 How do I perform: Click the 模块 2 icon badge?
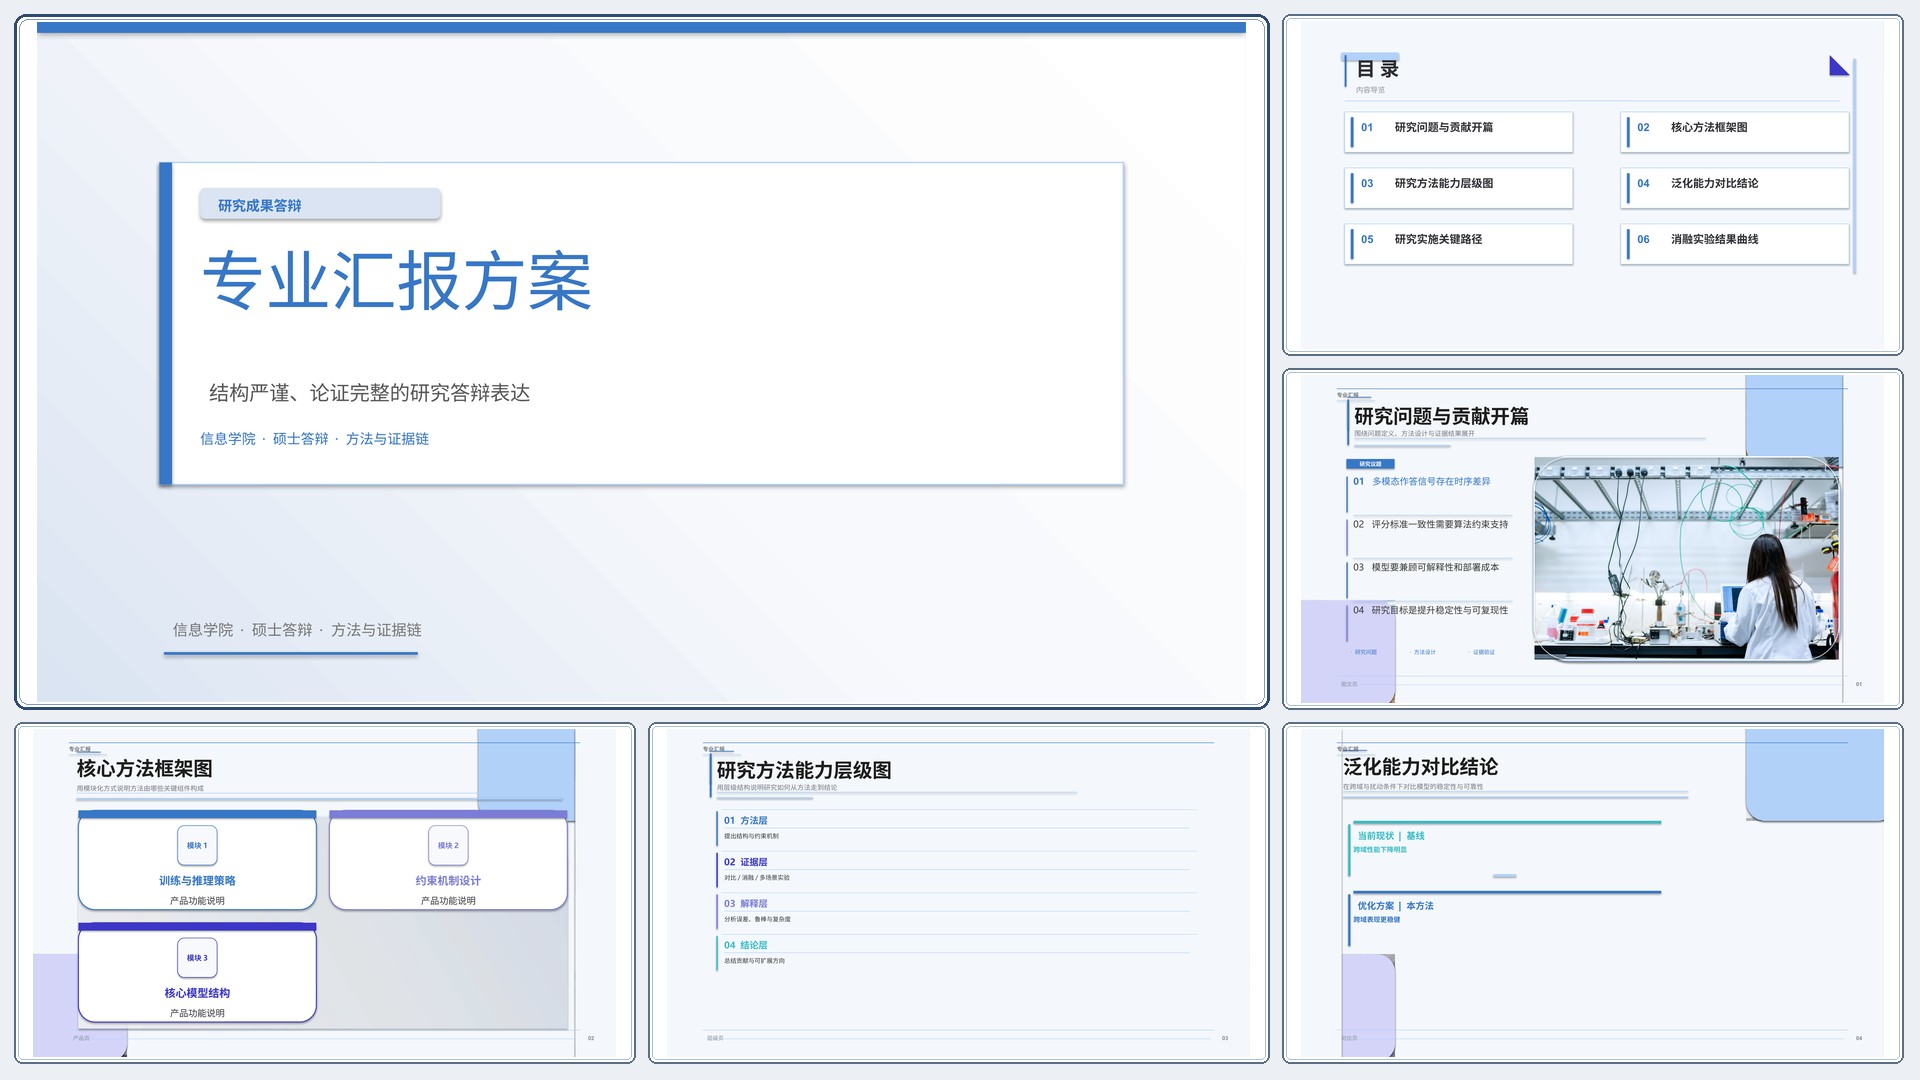(x=448, y=845)
